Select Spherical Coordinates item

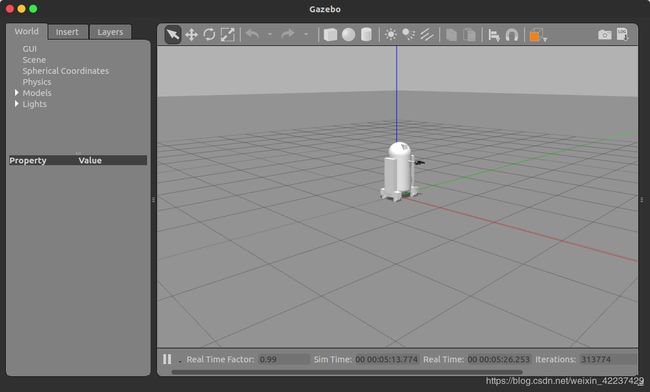[65, 71]
